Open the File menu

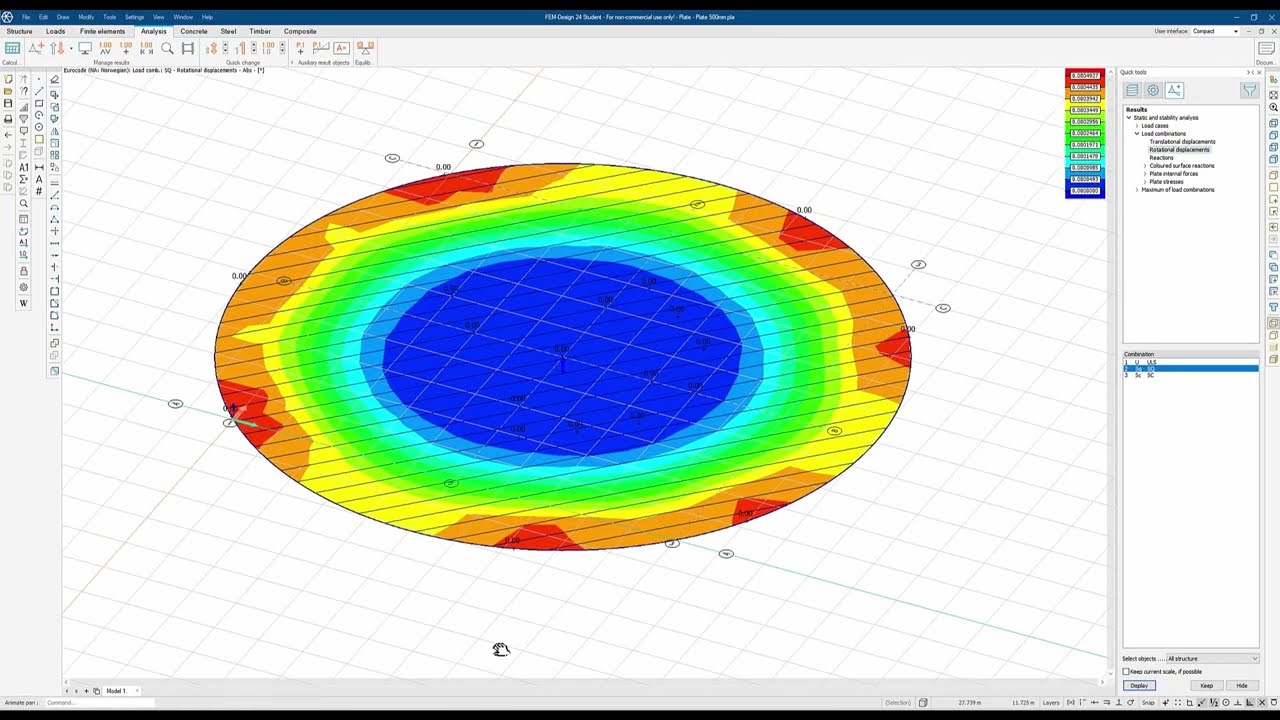click(26, 17)
